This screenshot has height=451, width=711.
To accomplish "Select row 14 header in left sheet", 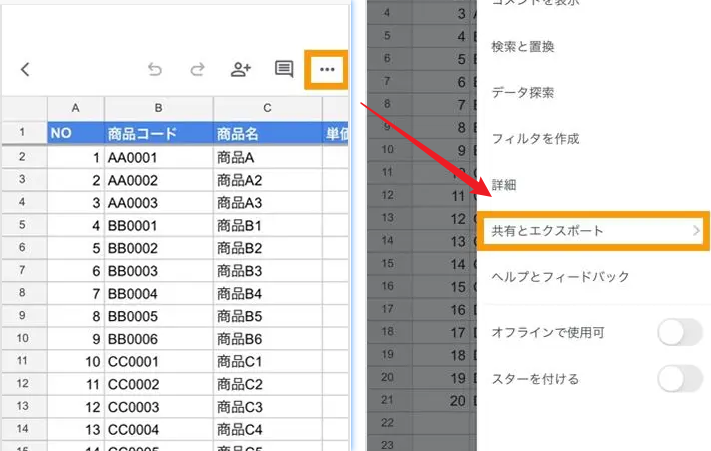I will (22, 429).
